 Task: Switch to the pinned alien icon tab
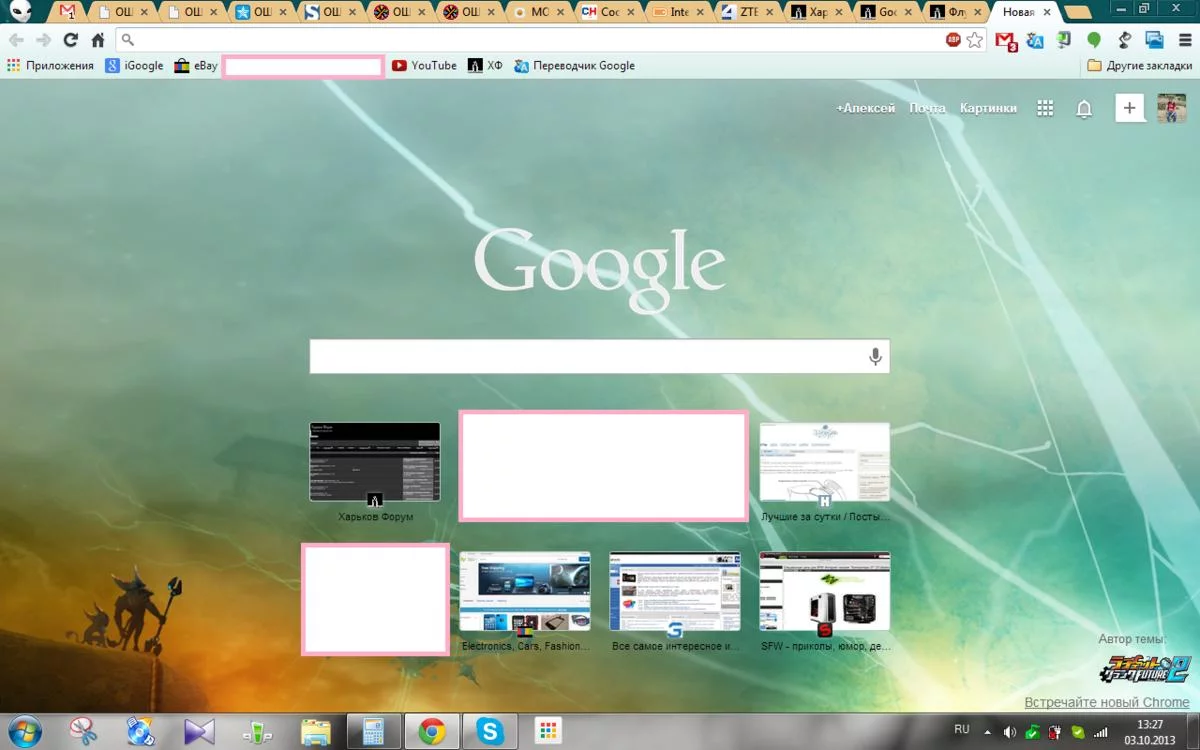click(22, 12)
